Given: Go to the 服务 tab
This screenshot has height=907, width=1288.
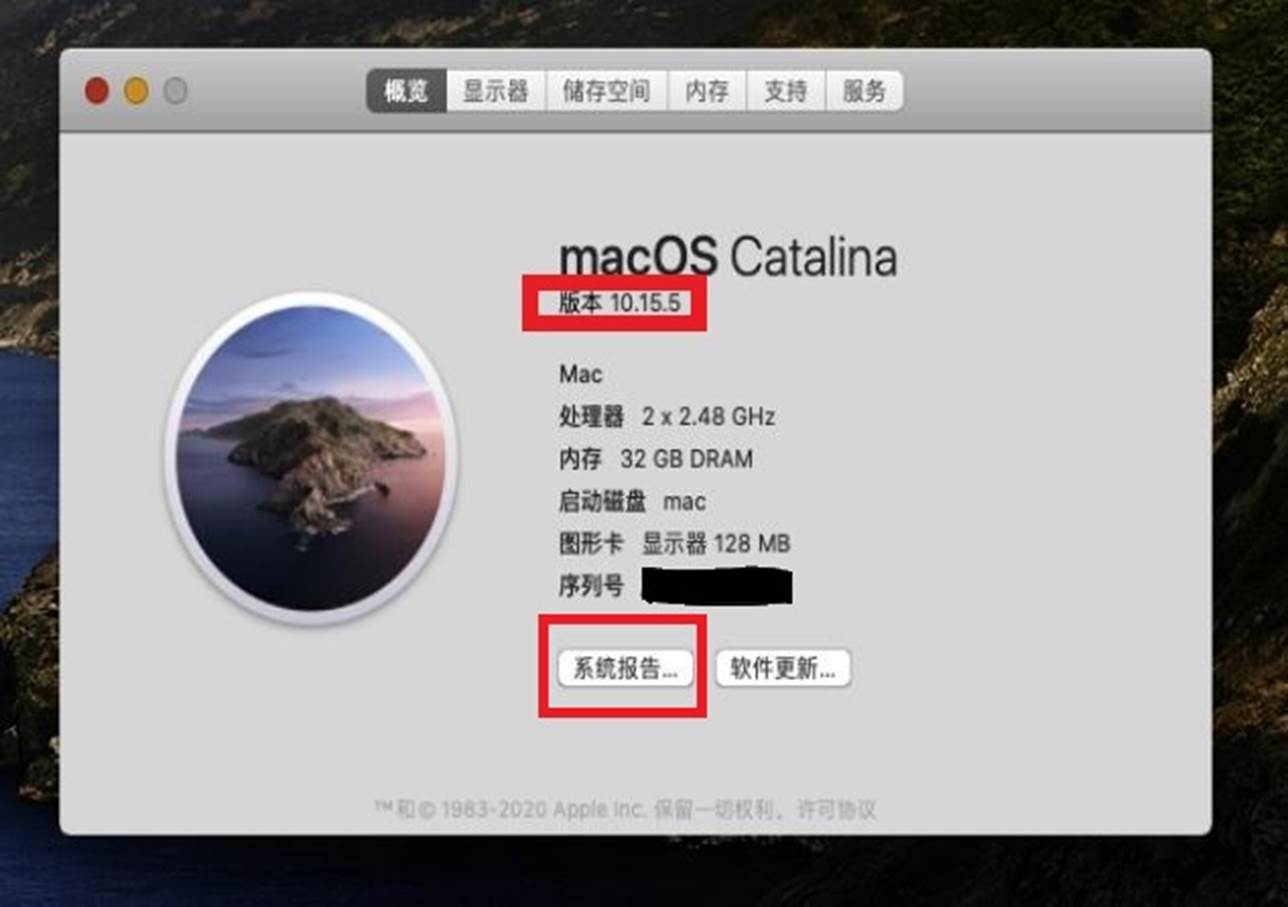Looking at the screenshot, I should tap(864, 91).
